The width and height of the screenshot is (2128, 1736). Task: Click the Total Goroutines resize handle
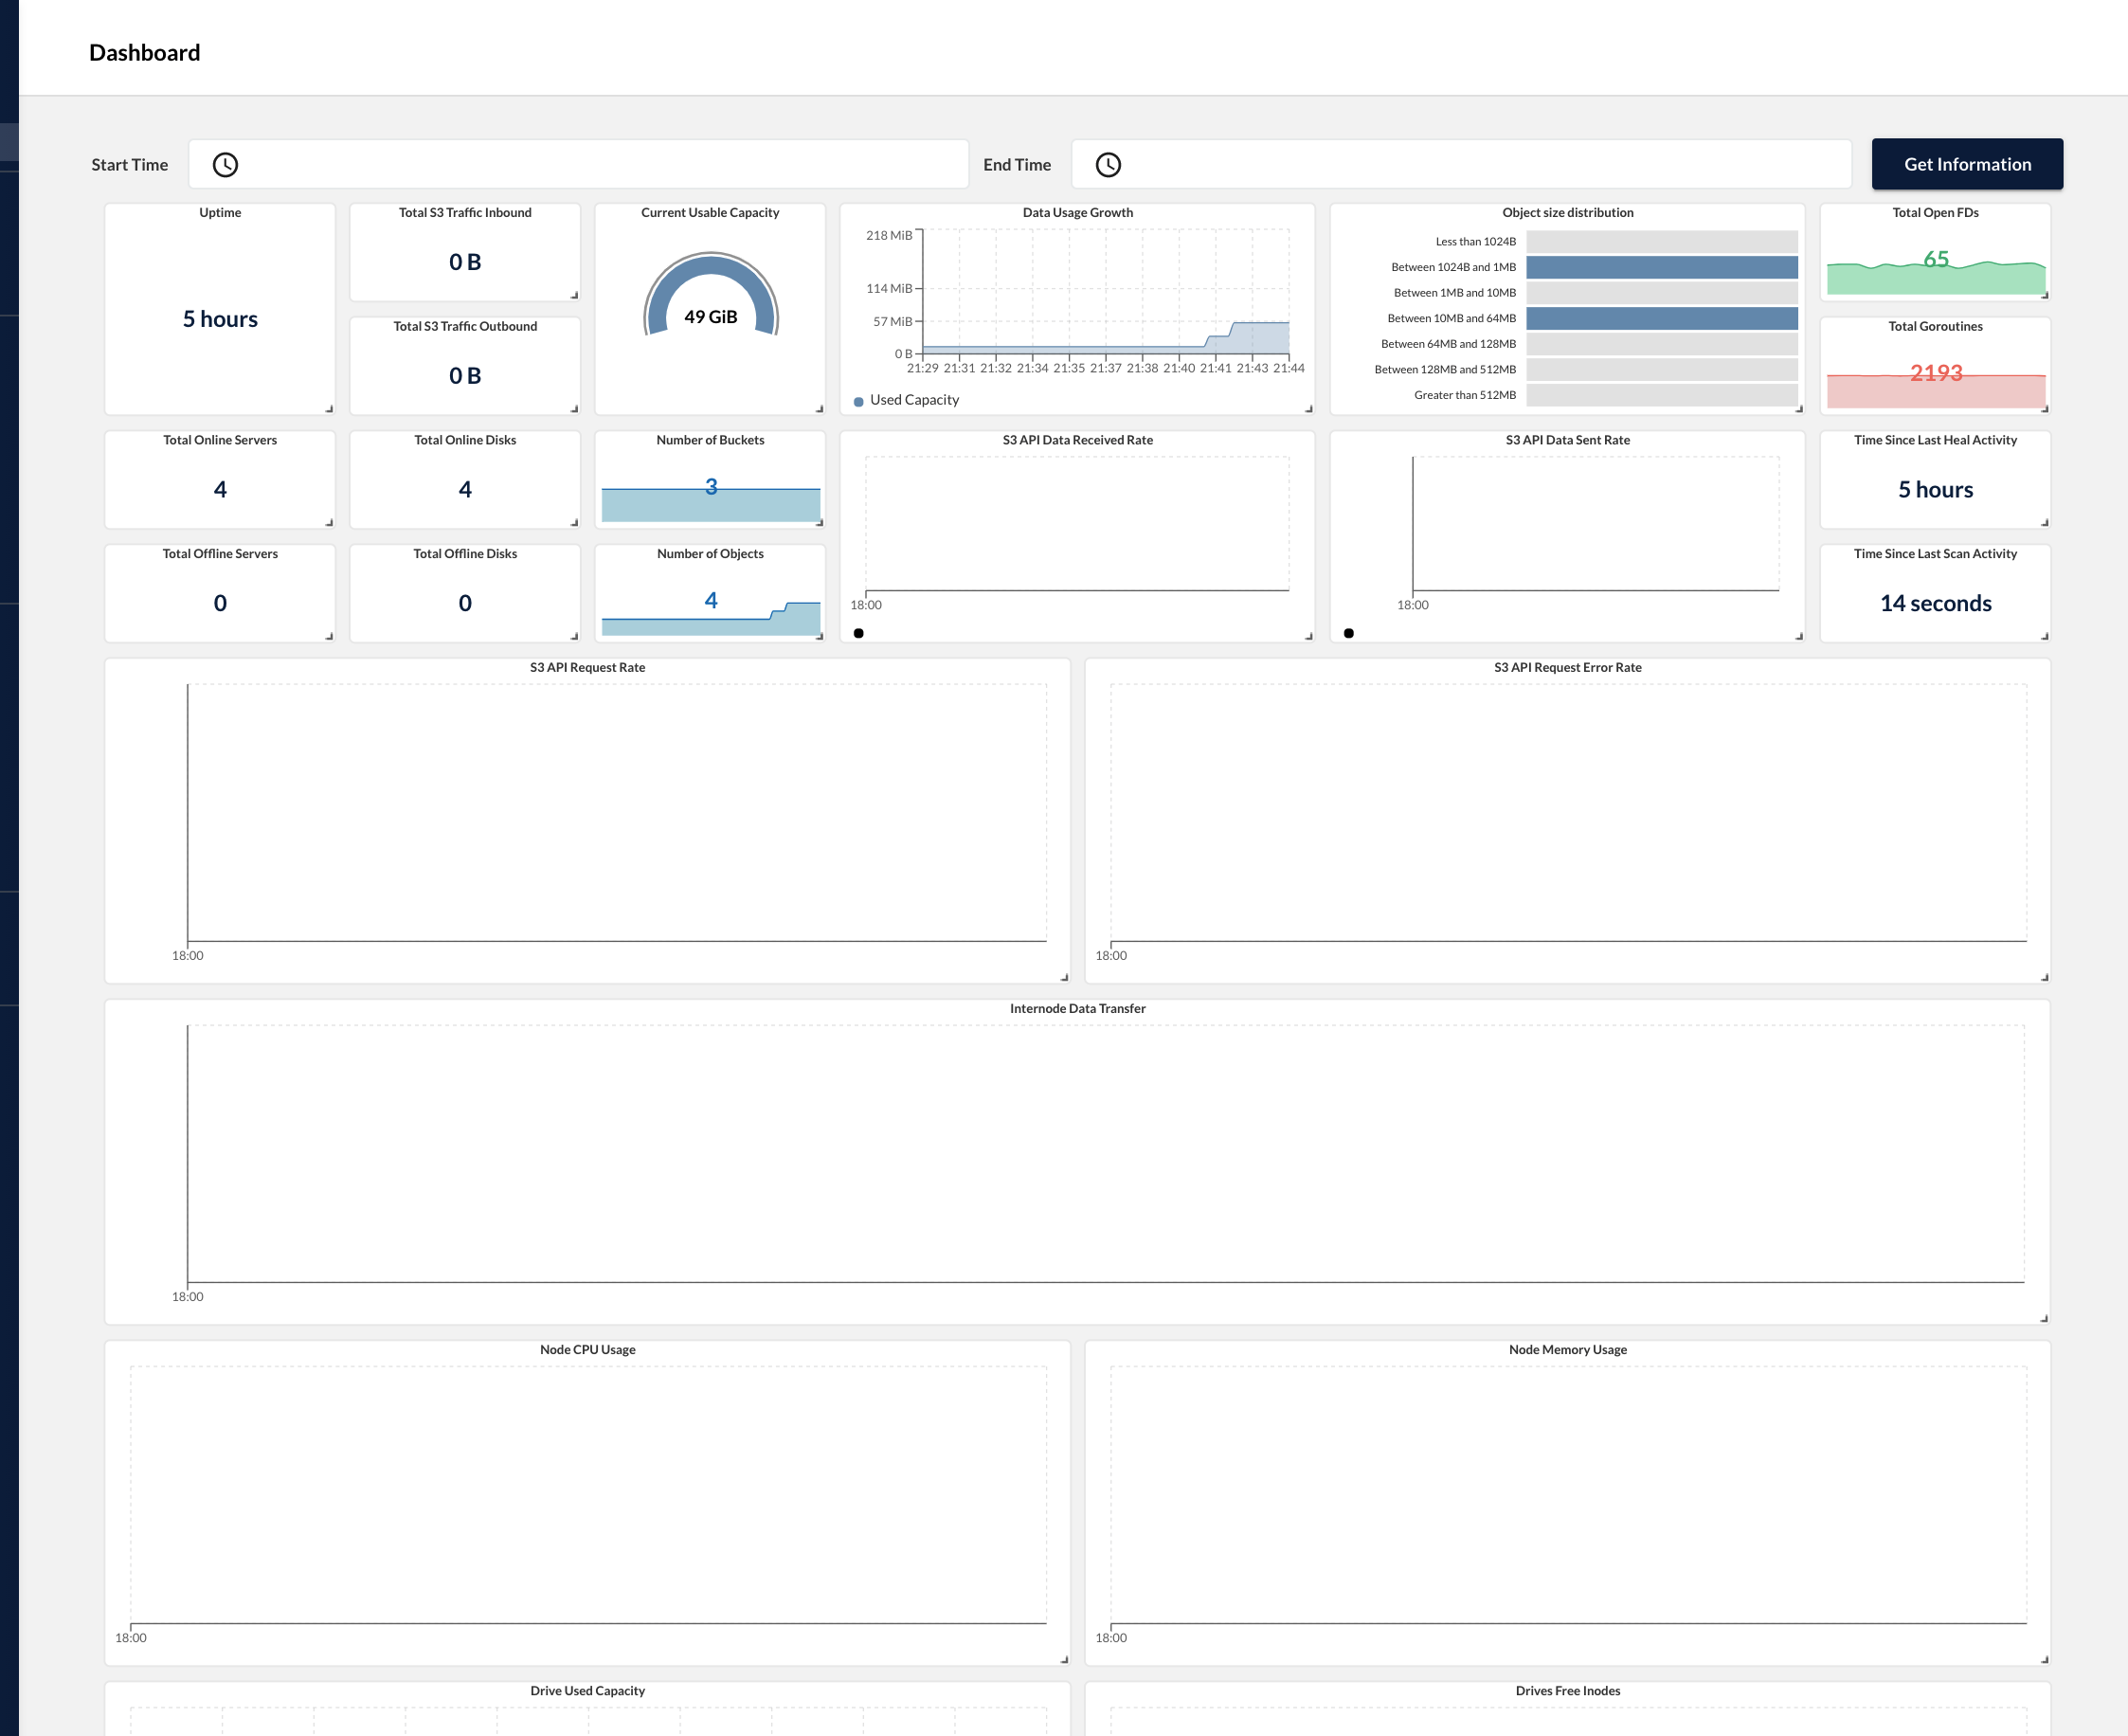point(2044,409)
